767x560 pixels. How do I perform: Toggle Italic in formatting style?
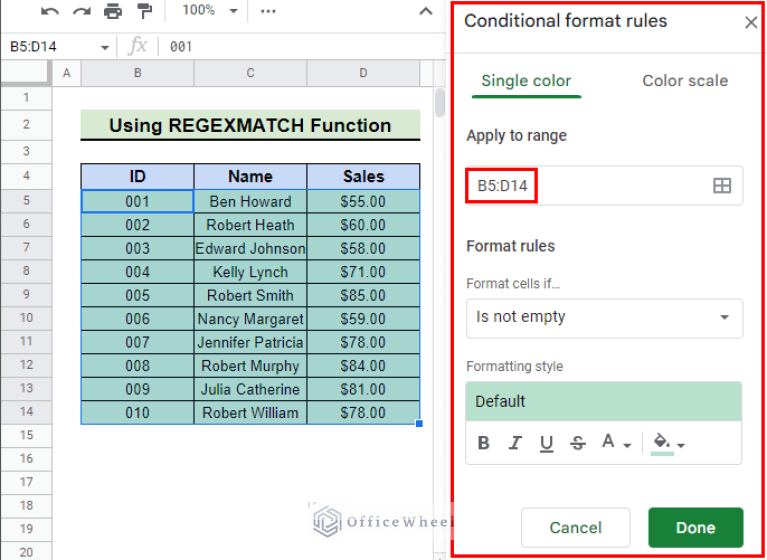point(515,443)
